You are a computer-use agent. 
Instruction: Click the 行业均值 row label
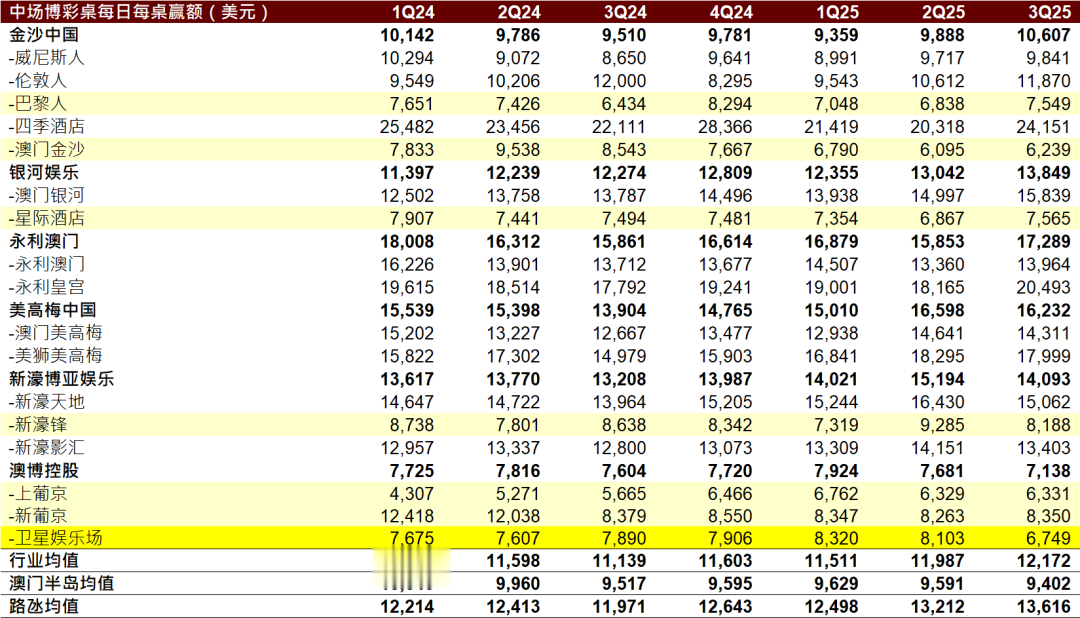click(44, 561)
